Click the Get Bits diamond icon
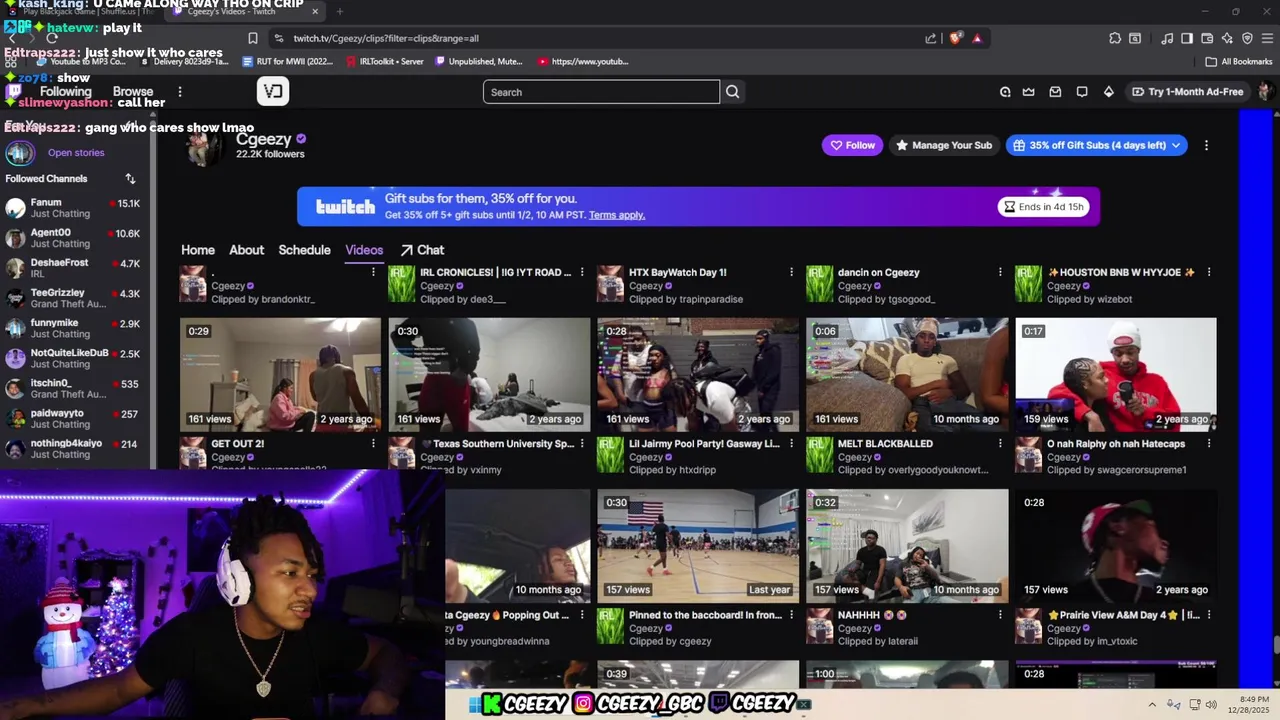 [1108, 92]
